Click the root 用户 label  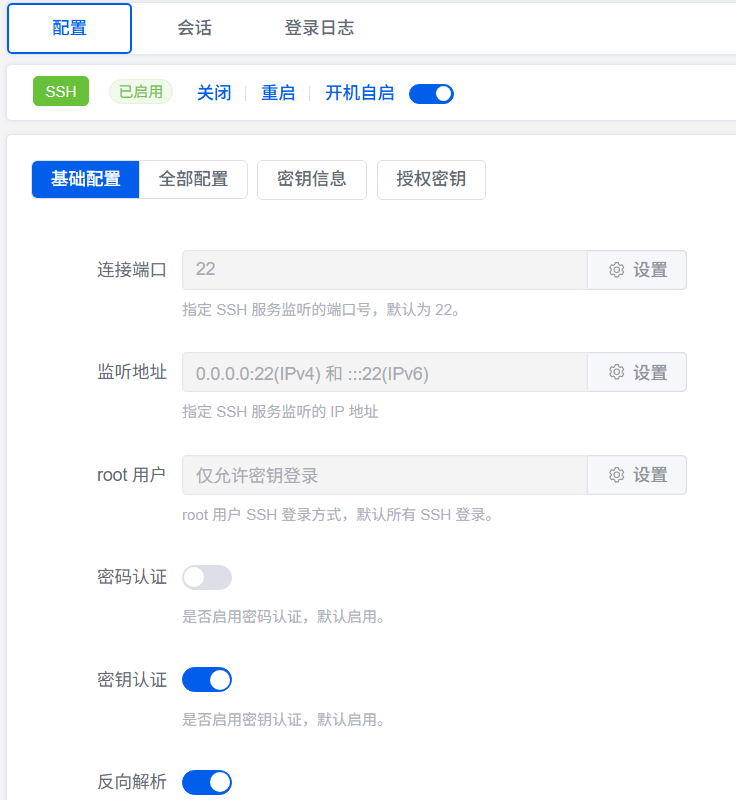132,475
